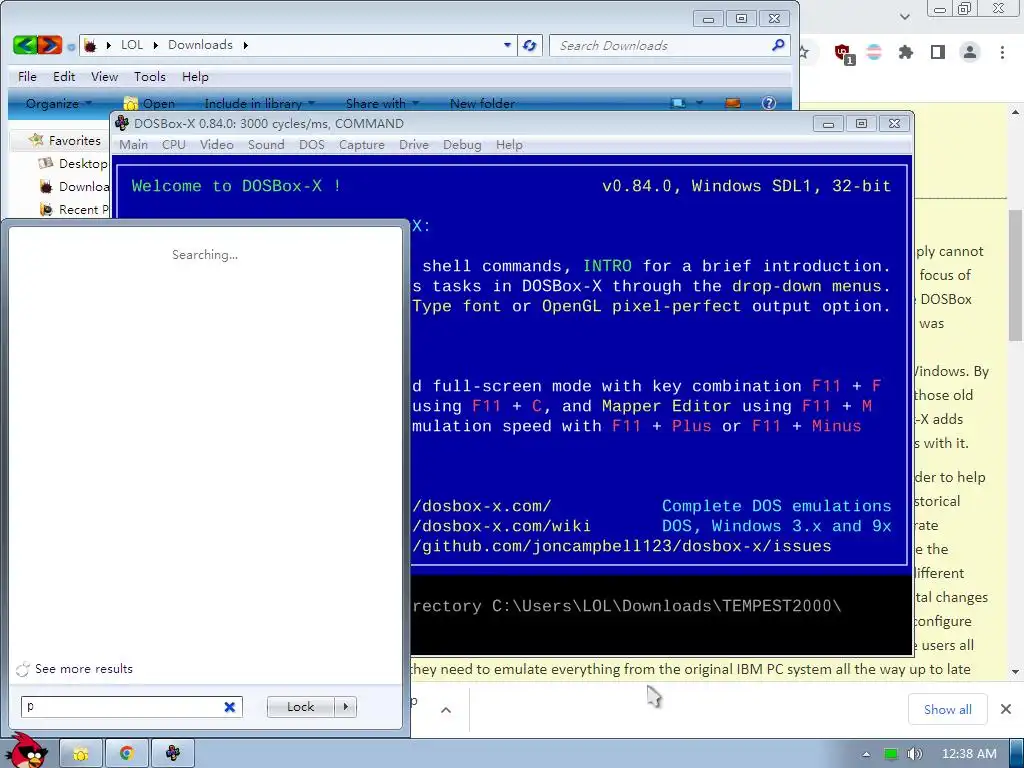Open the Drive menu in DOSBox-X
Screen dimensions: 1024x768
[x=414, y=144]
